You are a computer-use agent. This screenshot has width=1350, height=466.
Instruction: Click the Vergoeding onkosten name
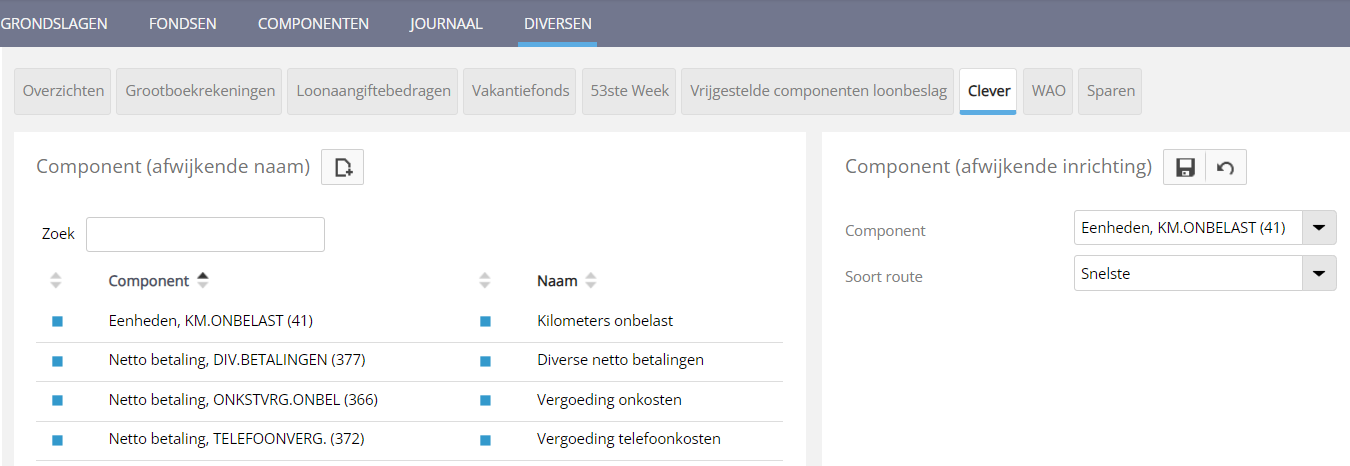[x=609, y=400]
